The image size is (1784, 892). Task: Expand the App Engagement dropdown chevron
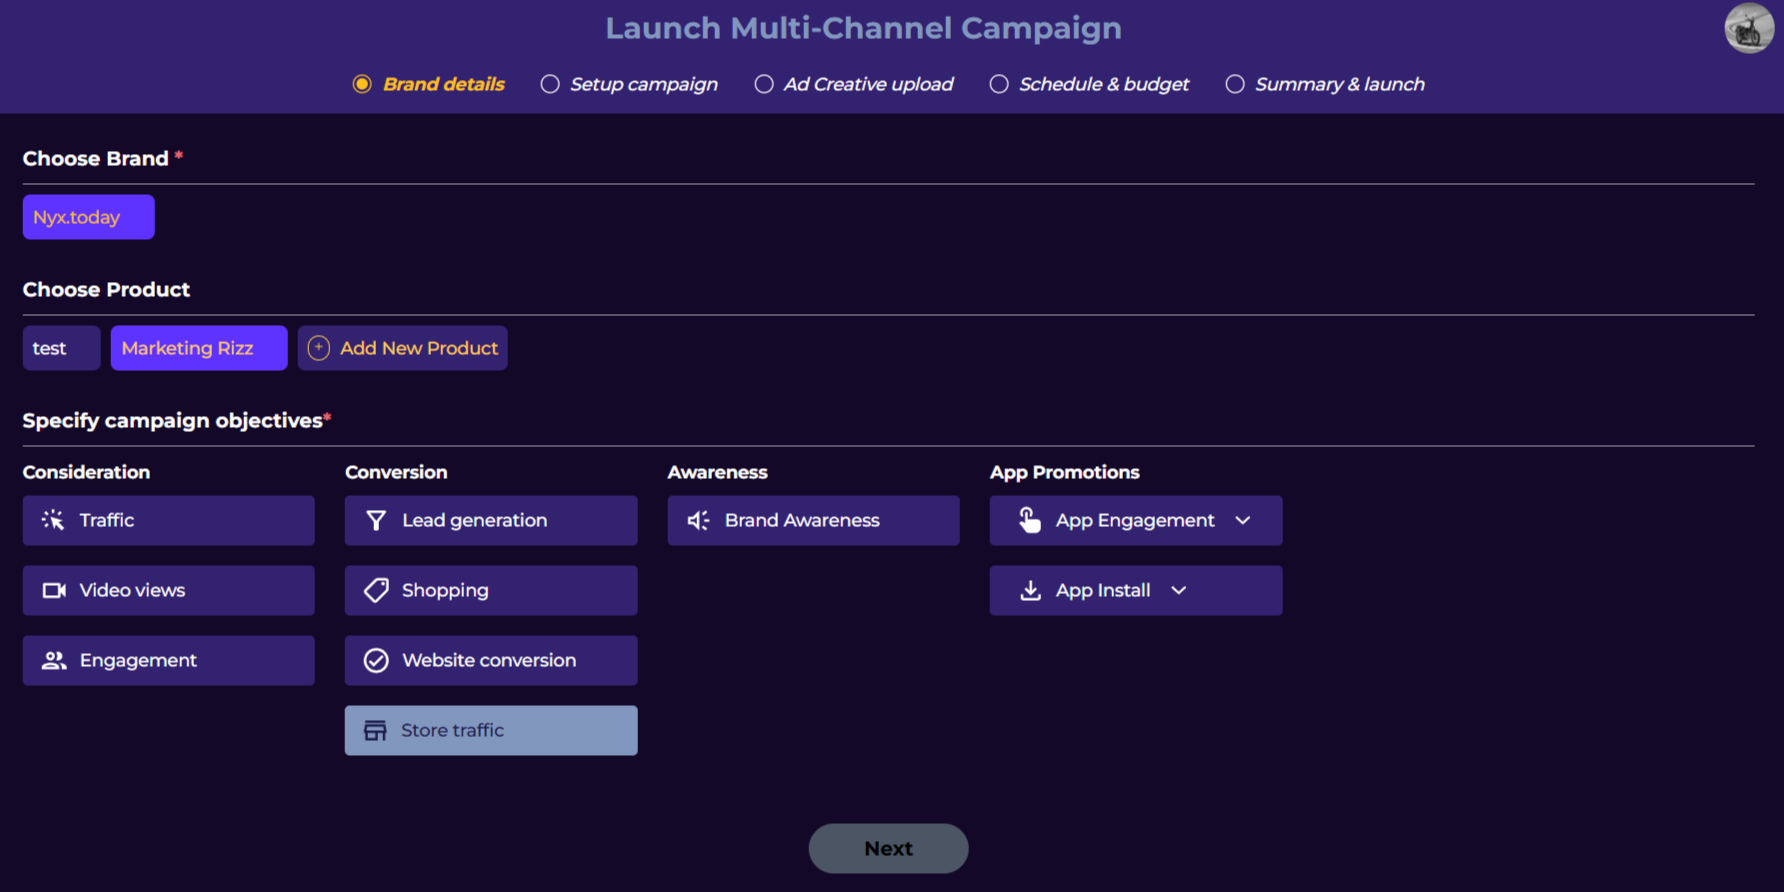tap(1243, 520)
